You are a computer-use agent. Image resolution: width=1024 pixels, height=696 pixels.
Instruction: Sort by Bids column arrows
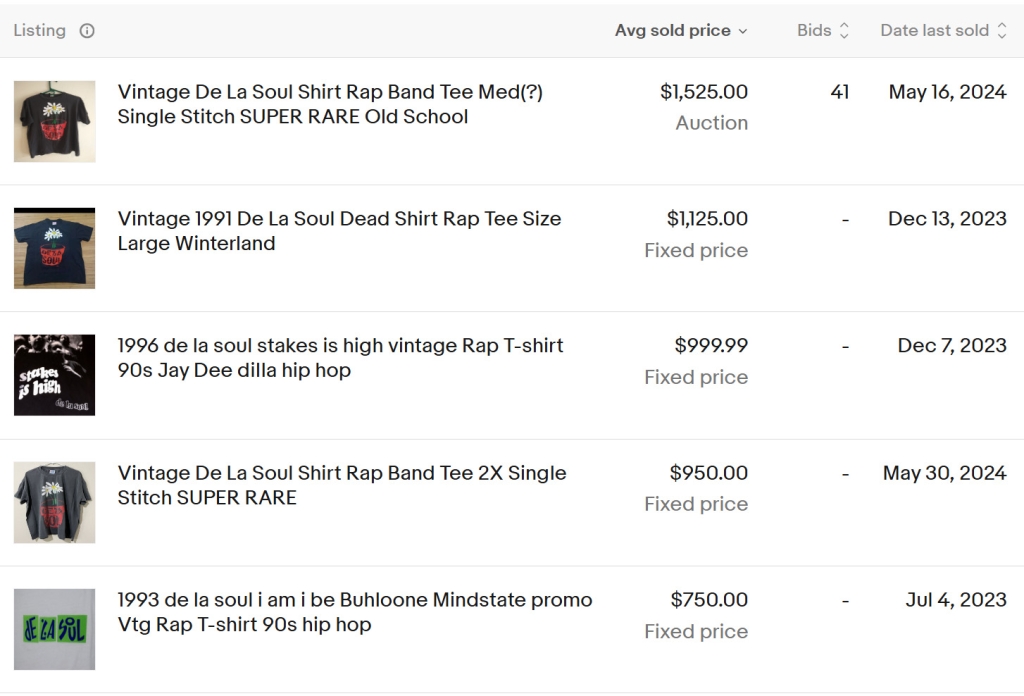click(844, 31)
